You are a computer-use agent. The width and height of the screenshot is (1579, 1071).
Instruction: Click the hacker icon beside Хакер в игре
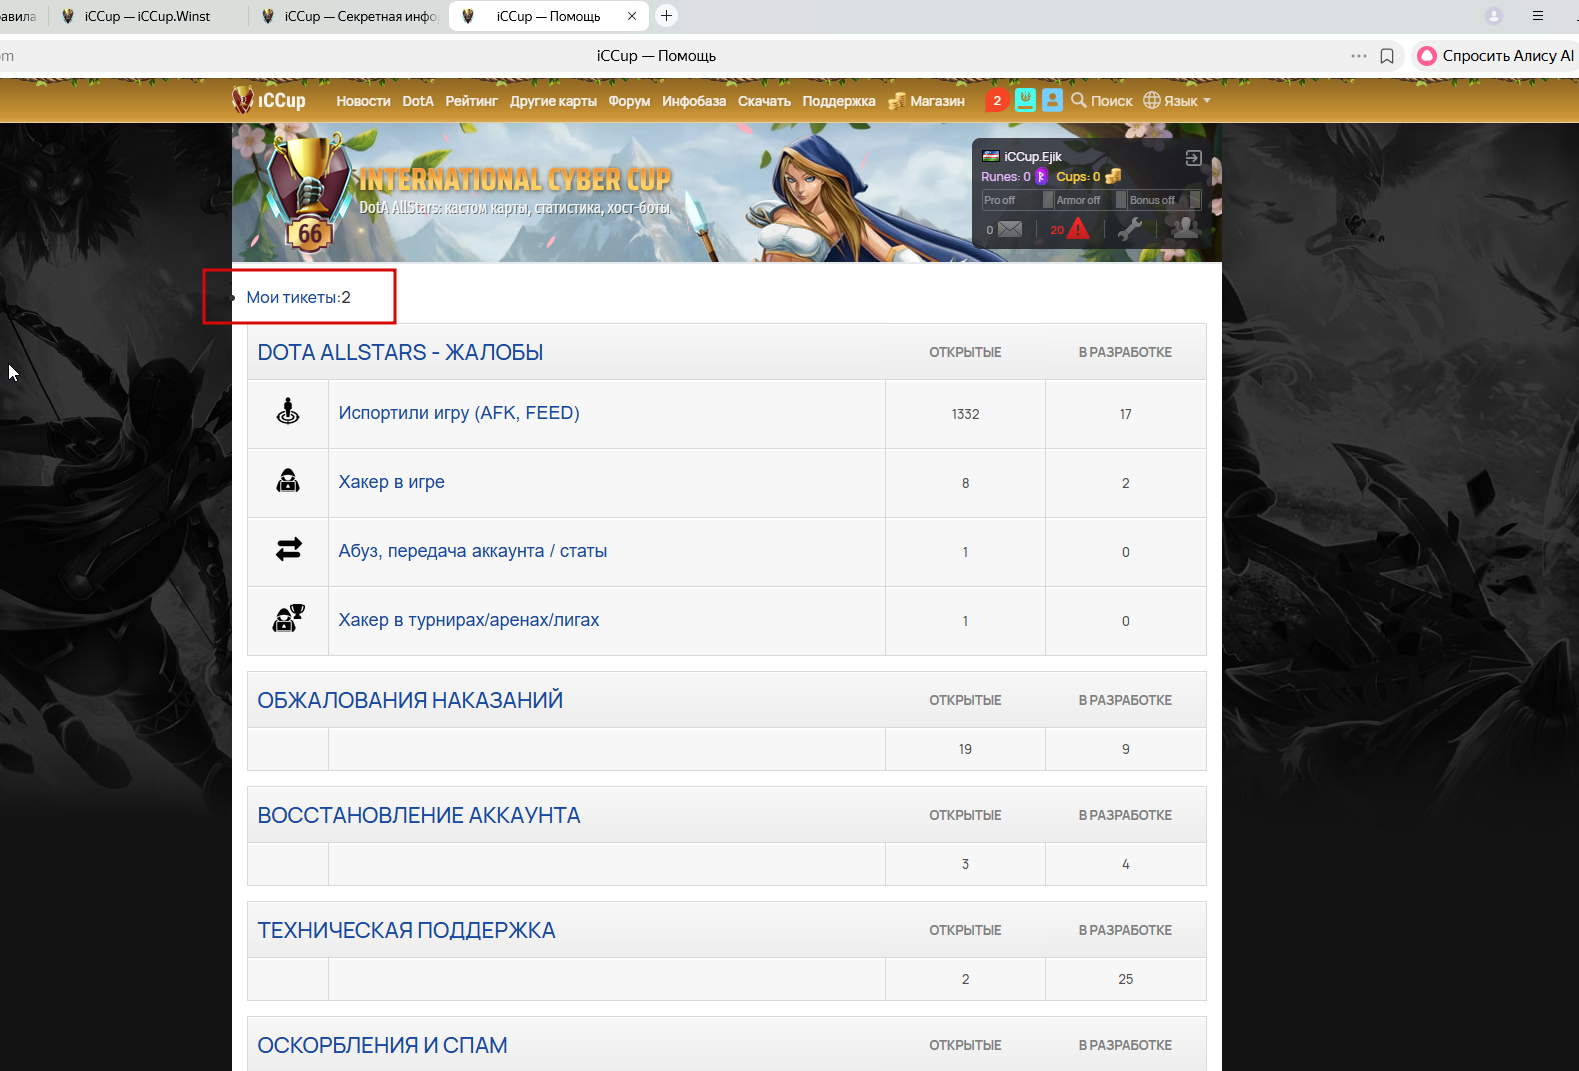(x=288, y=481)
